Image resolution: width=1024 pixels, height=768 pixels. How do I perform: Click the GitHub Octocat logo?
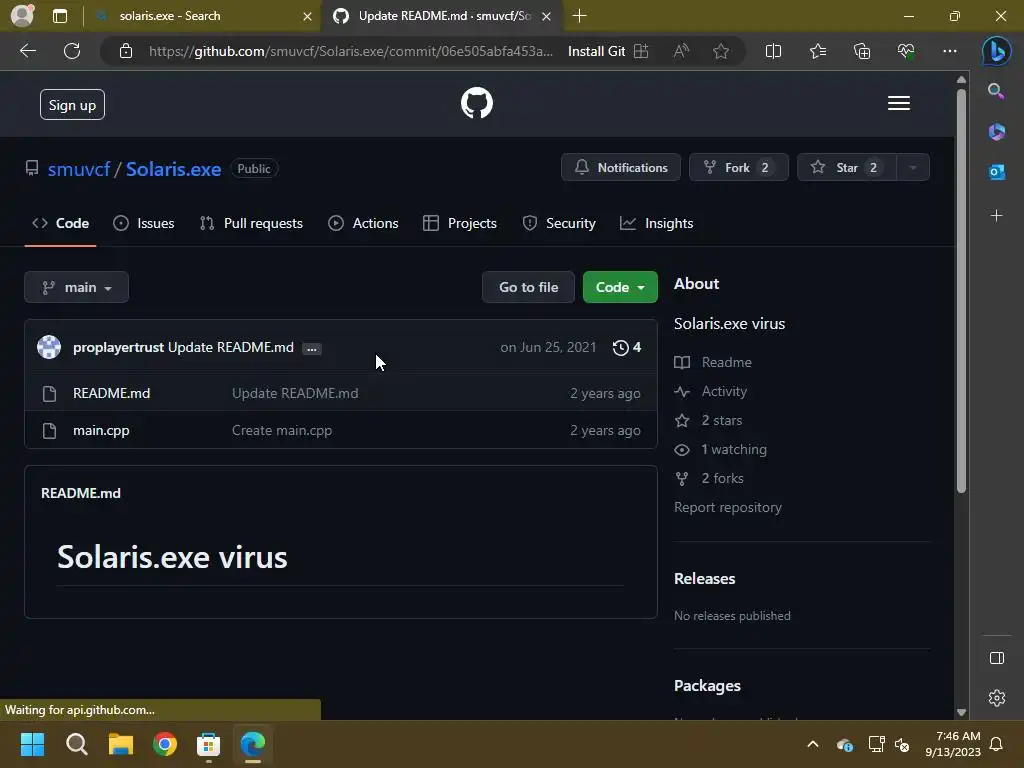coord(477,103)
